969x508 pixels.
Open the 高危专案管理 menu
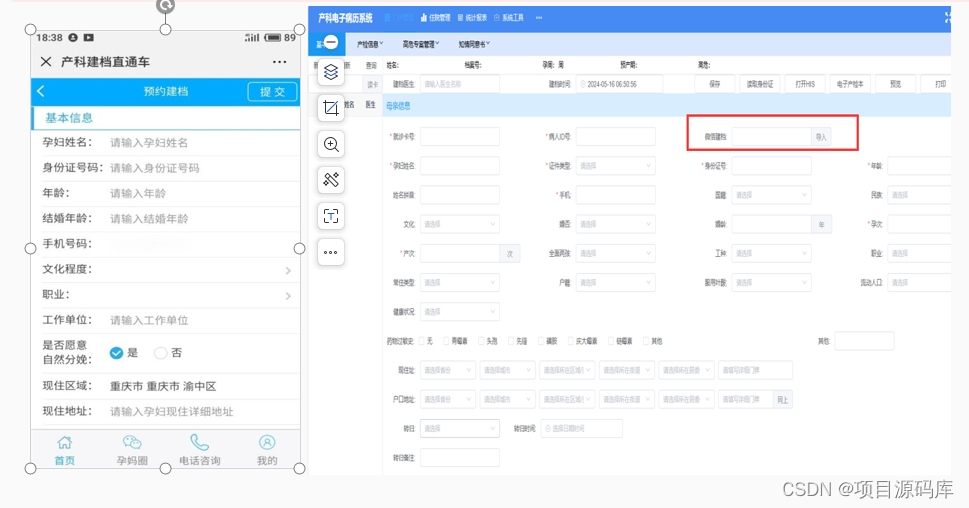pyautogui.click(x=421, y=44)
